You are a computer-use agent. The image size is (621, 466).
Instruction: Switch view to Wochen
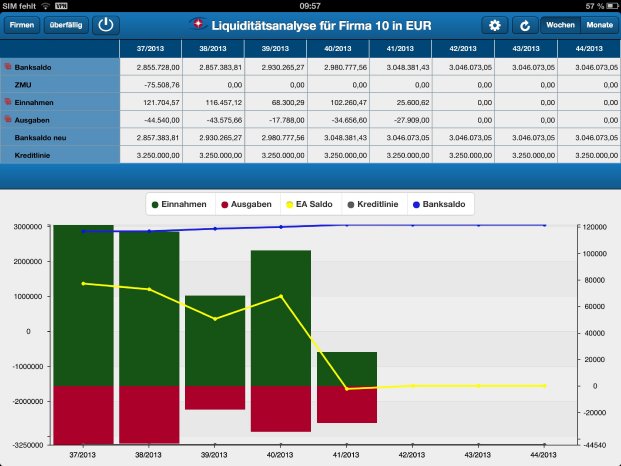(560, 24)
